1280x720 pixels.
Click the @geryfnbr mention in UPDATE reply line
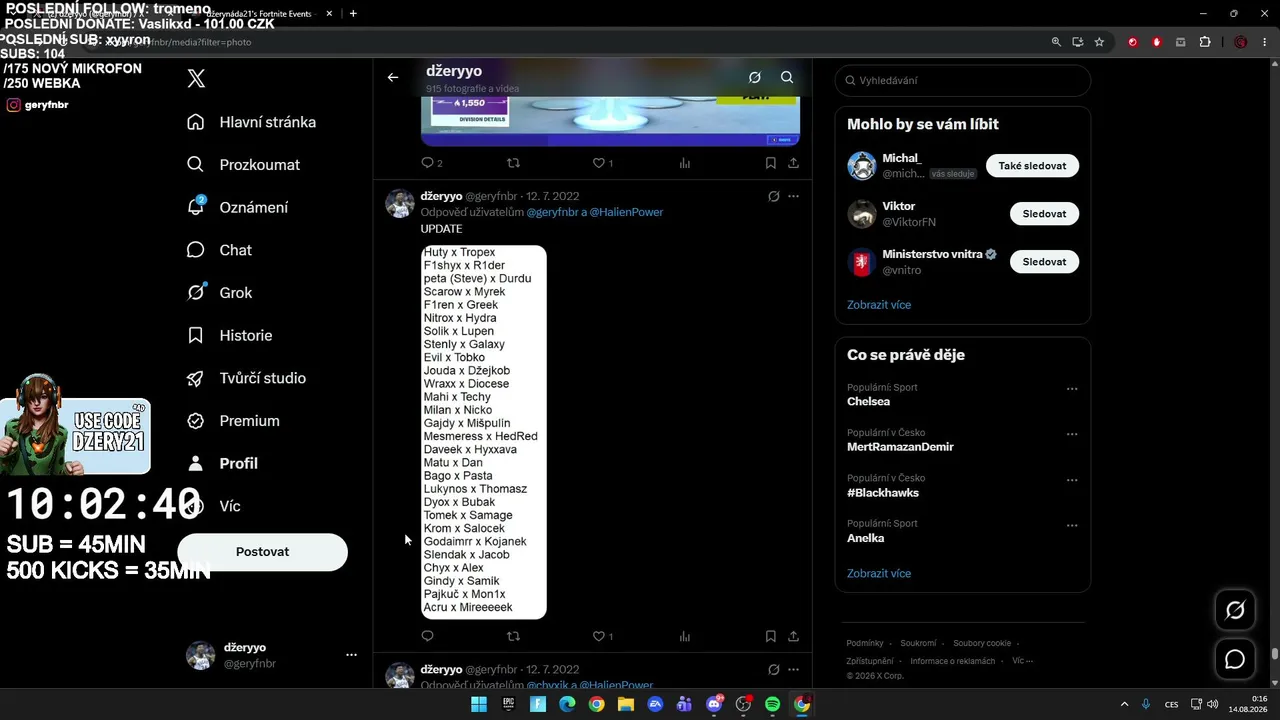(552, 212)
